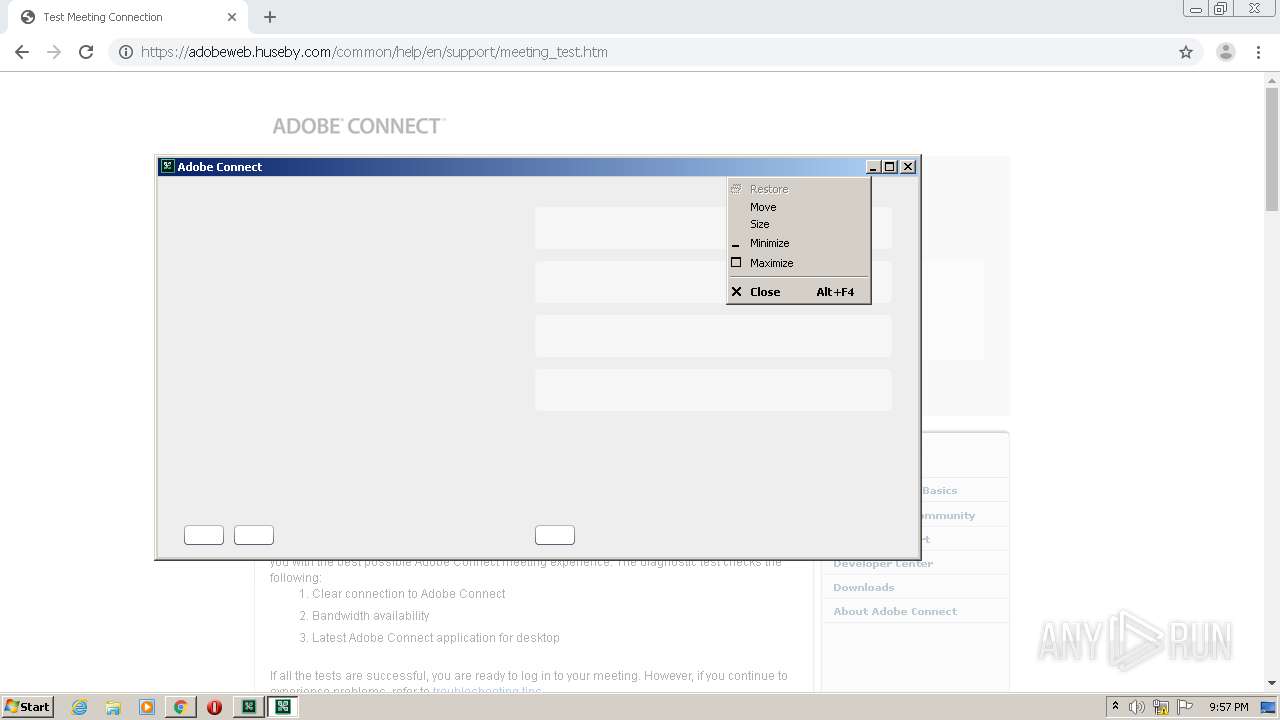
Task: Open the network status tray icon
Action: (x=1161, y=707)
